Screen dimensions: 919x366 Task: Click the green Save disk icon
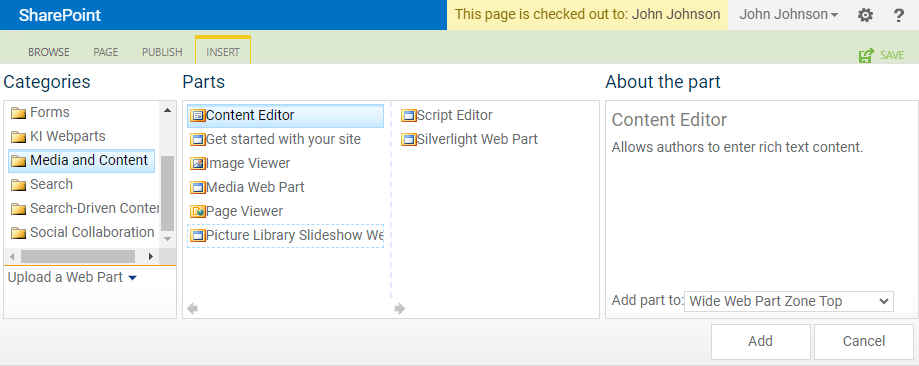pyautogui.click(x=866, y=55)
